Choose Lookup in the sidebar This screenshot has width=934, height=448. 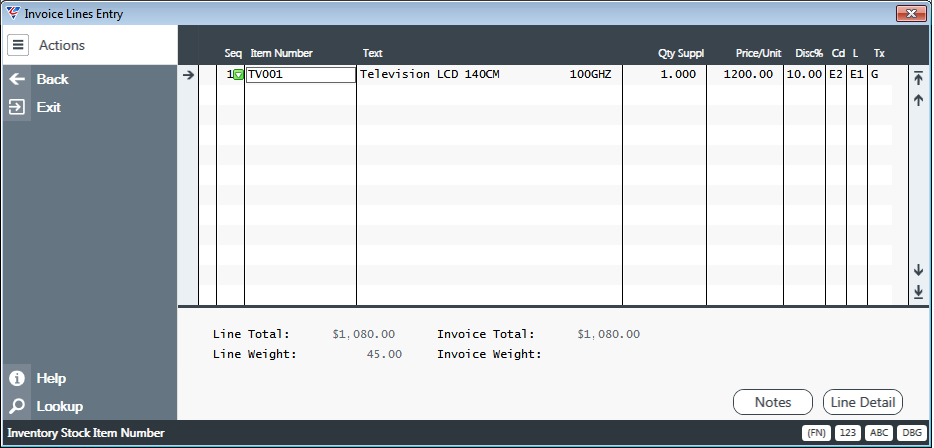[60, 406]
